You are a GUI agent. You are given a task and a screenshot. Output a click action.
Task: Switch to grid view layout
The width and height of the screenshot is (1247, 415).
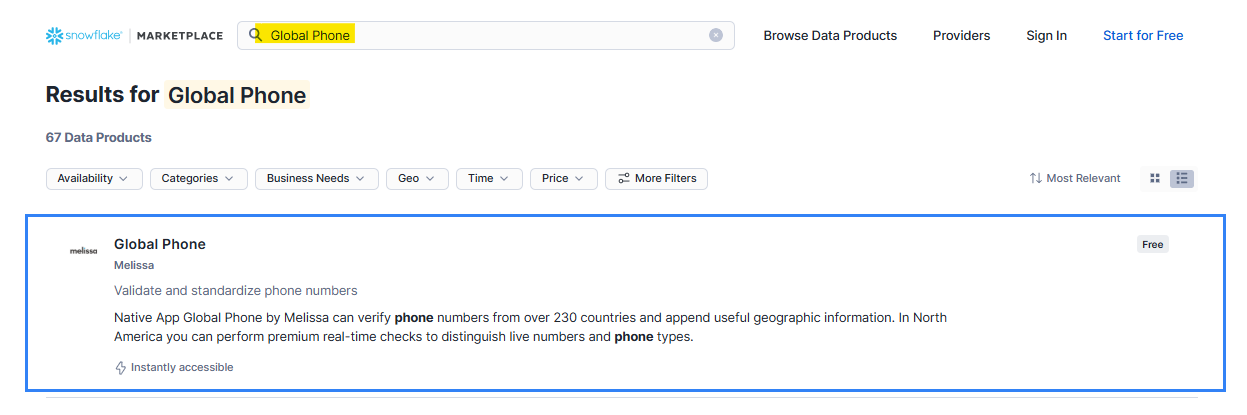click(x=1155, y=178)
